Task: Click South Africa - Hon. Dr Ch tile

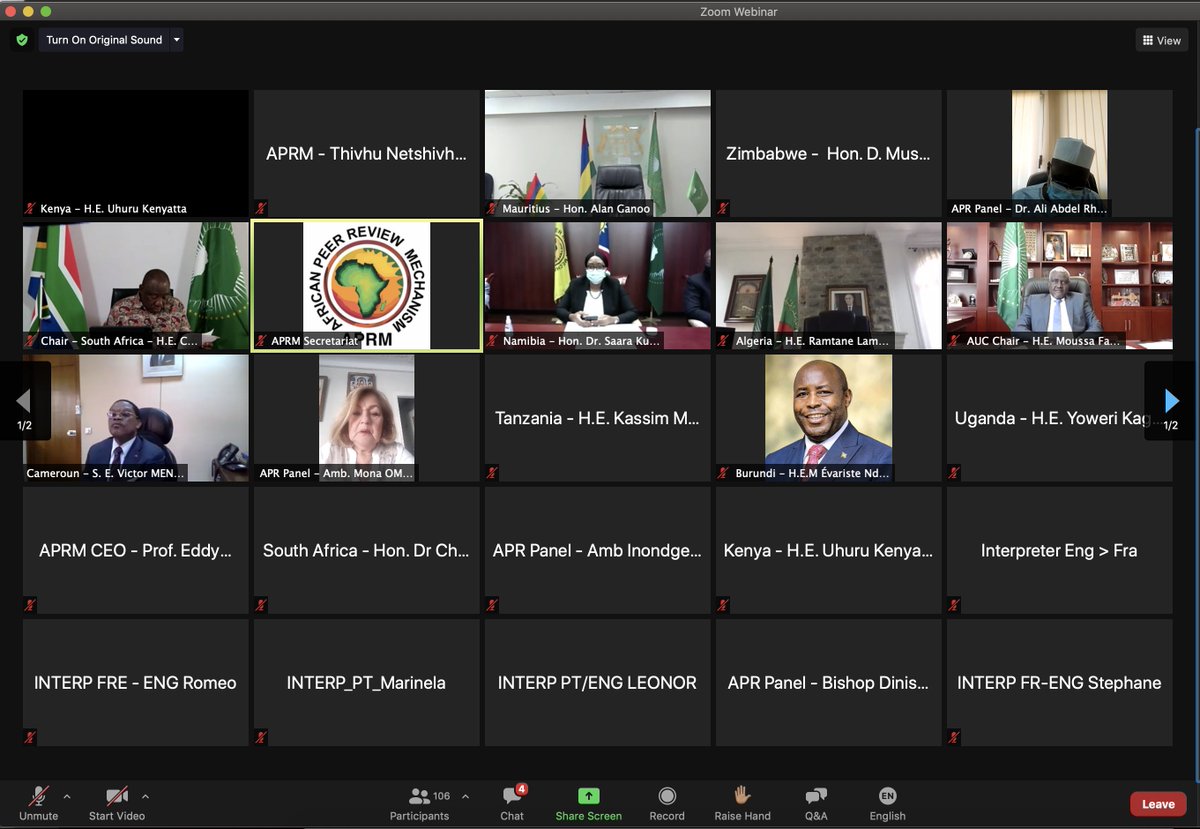Action: [366, 550]
